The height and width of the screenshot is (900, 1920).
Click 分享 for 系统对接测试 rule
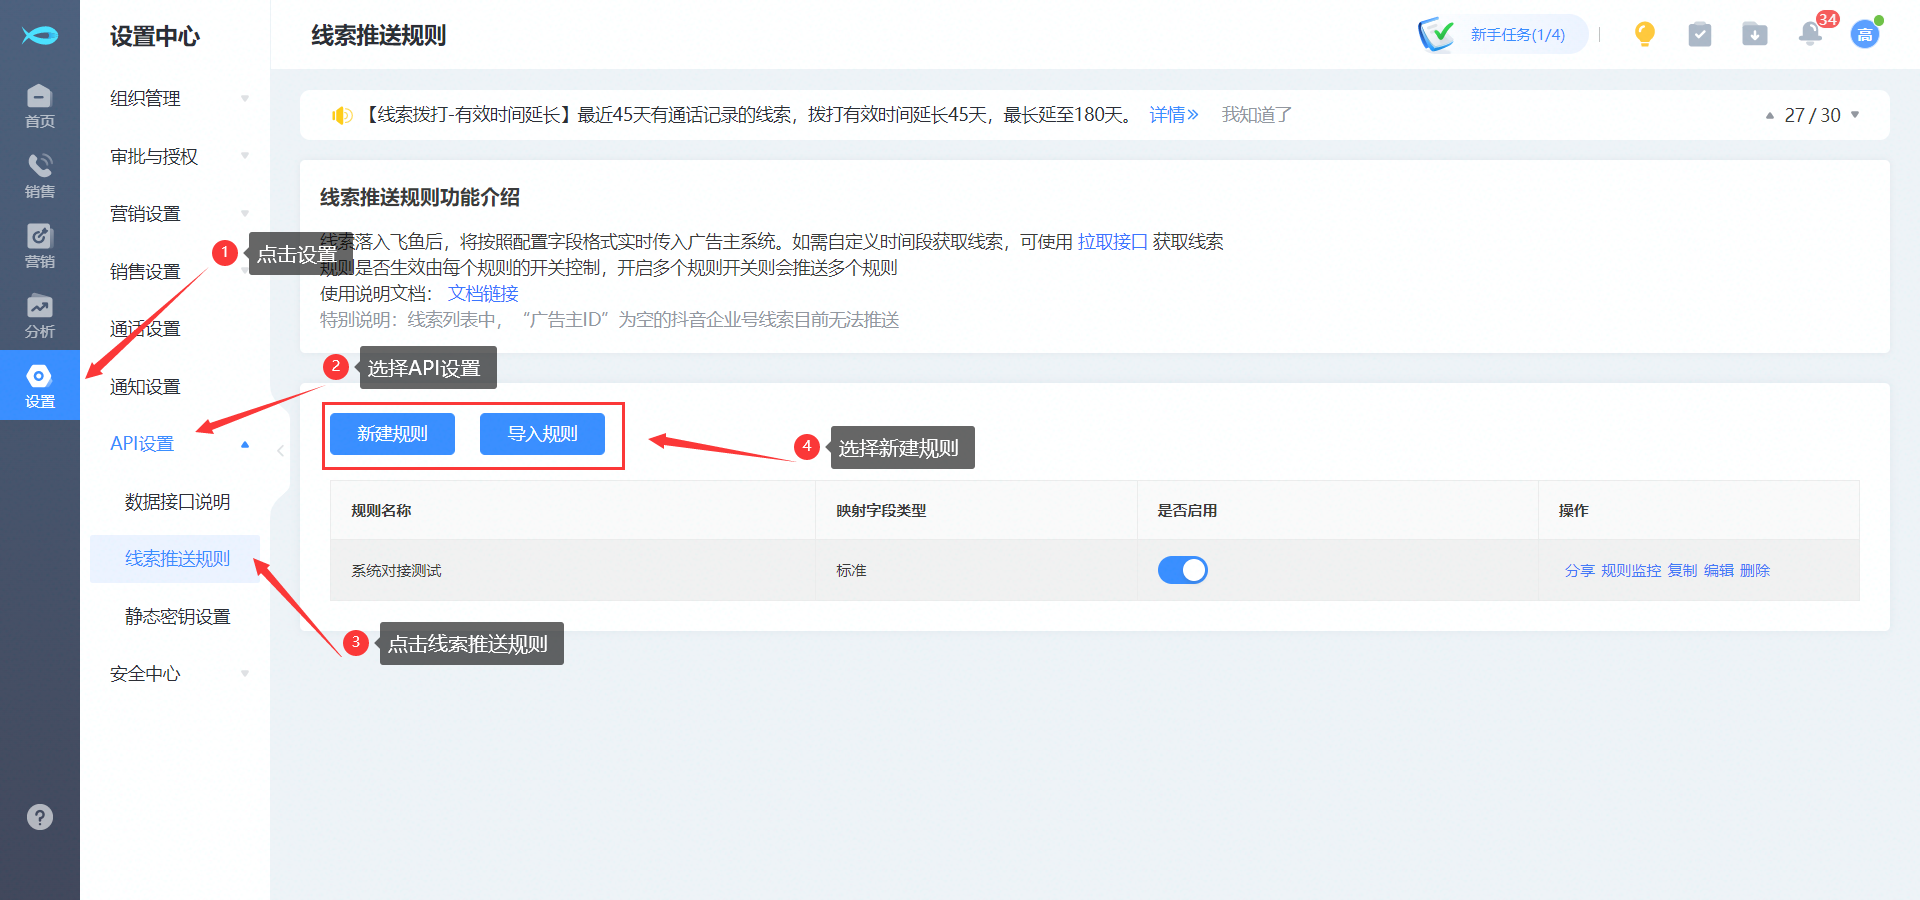pos(1580,571)
